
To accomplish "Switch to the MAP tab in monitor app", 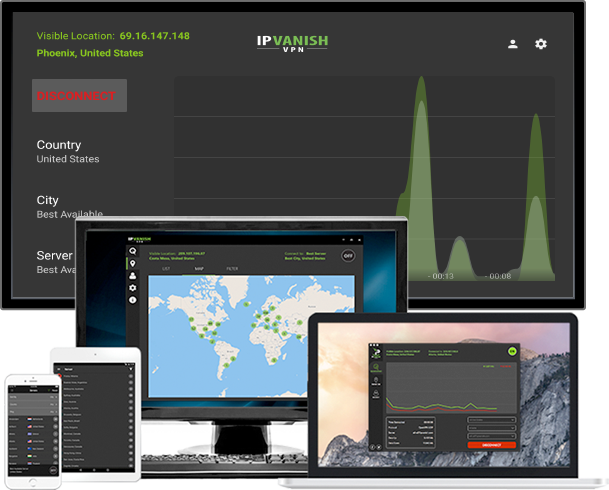I will tap(199, 269).
